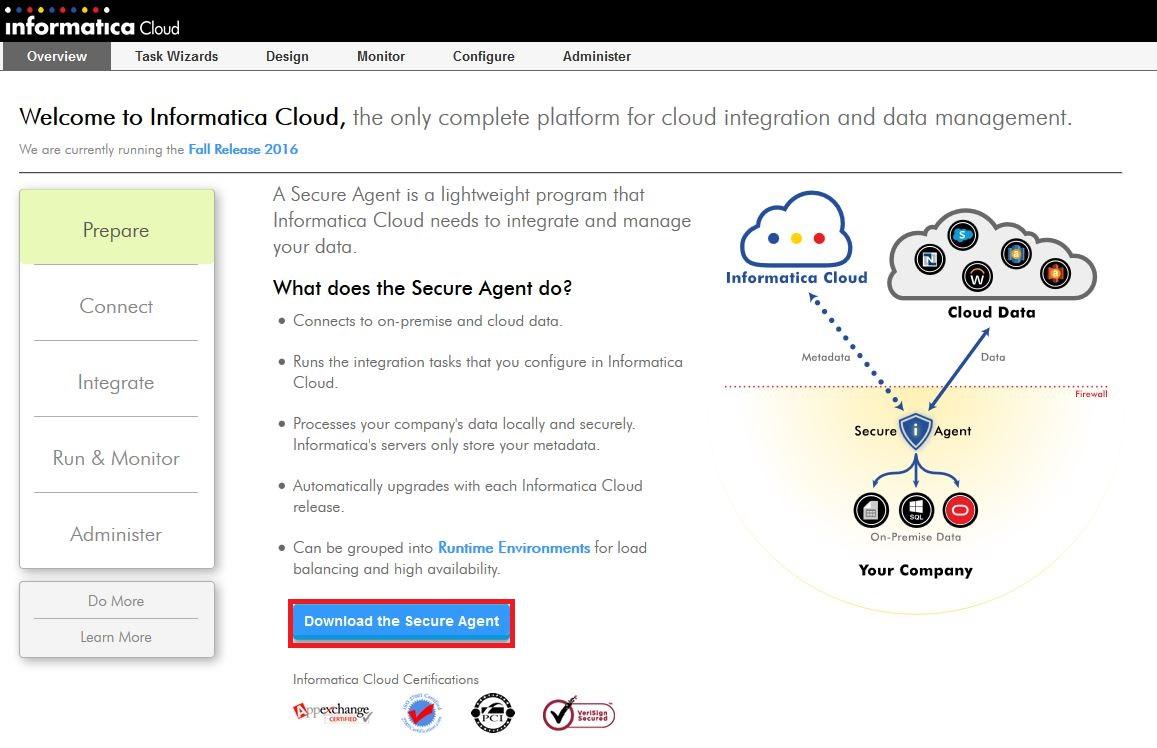Click Learn More in the sidebar
Viewport: 1157px width, 748px height.
coord(117,637)
